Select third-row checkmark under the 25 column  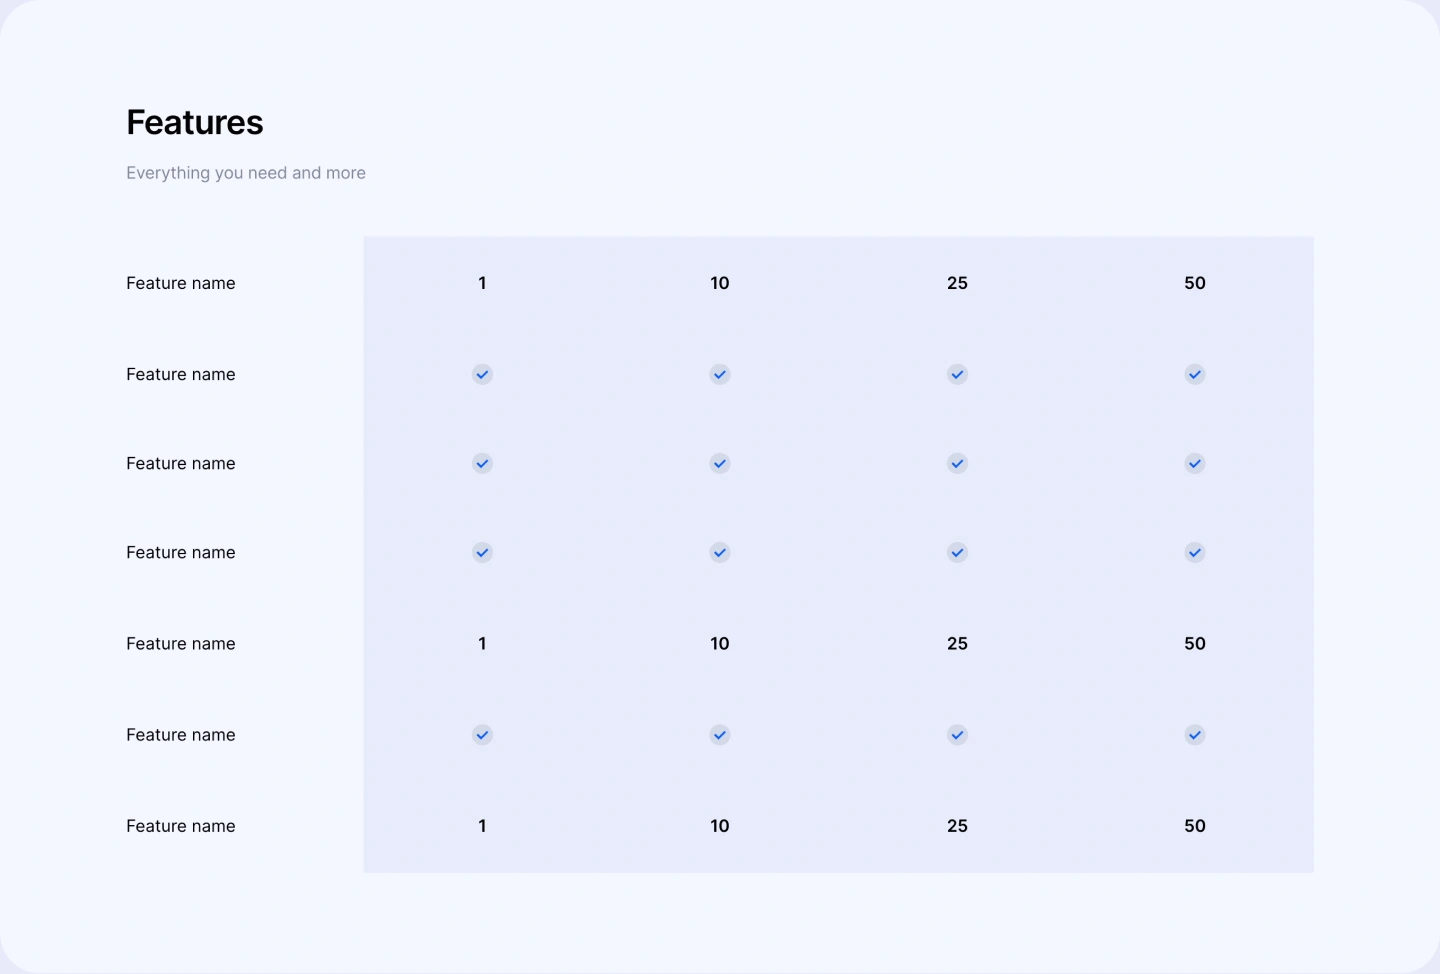pos(957,463)
